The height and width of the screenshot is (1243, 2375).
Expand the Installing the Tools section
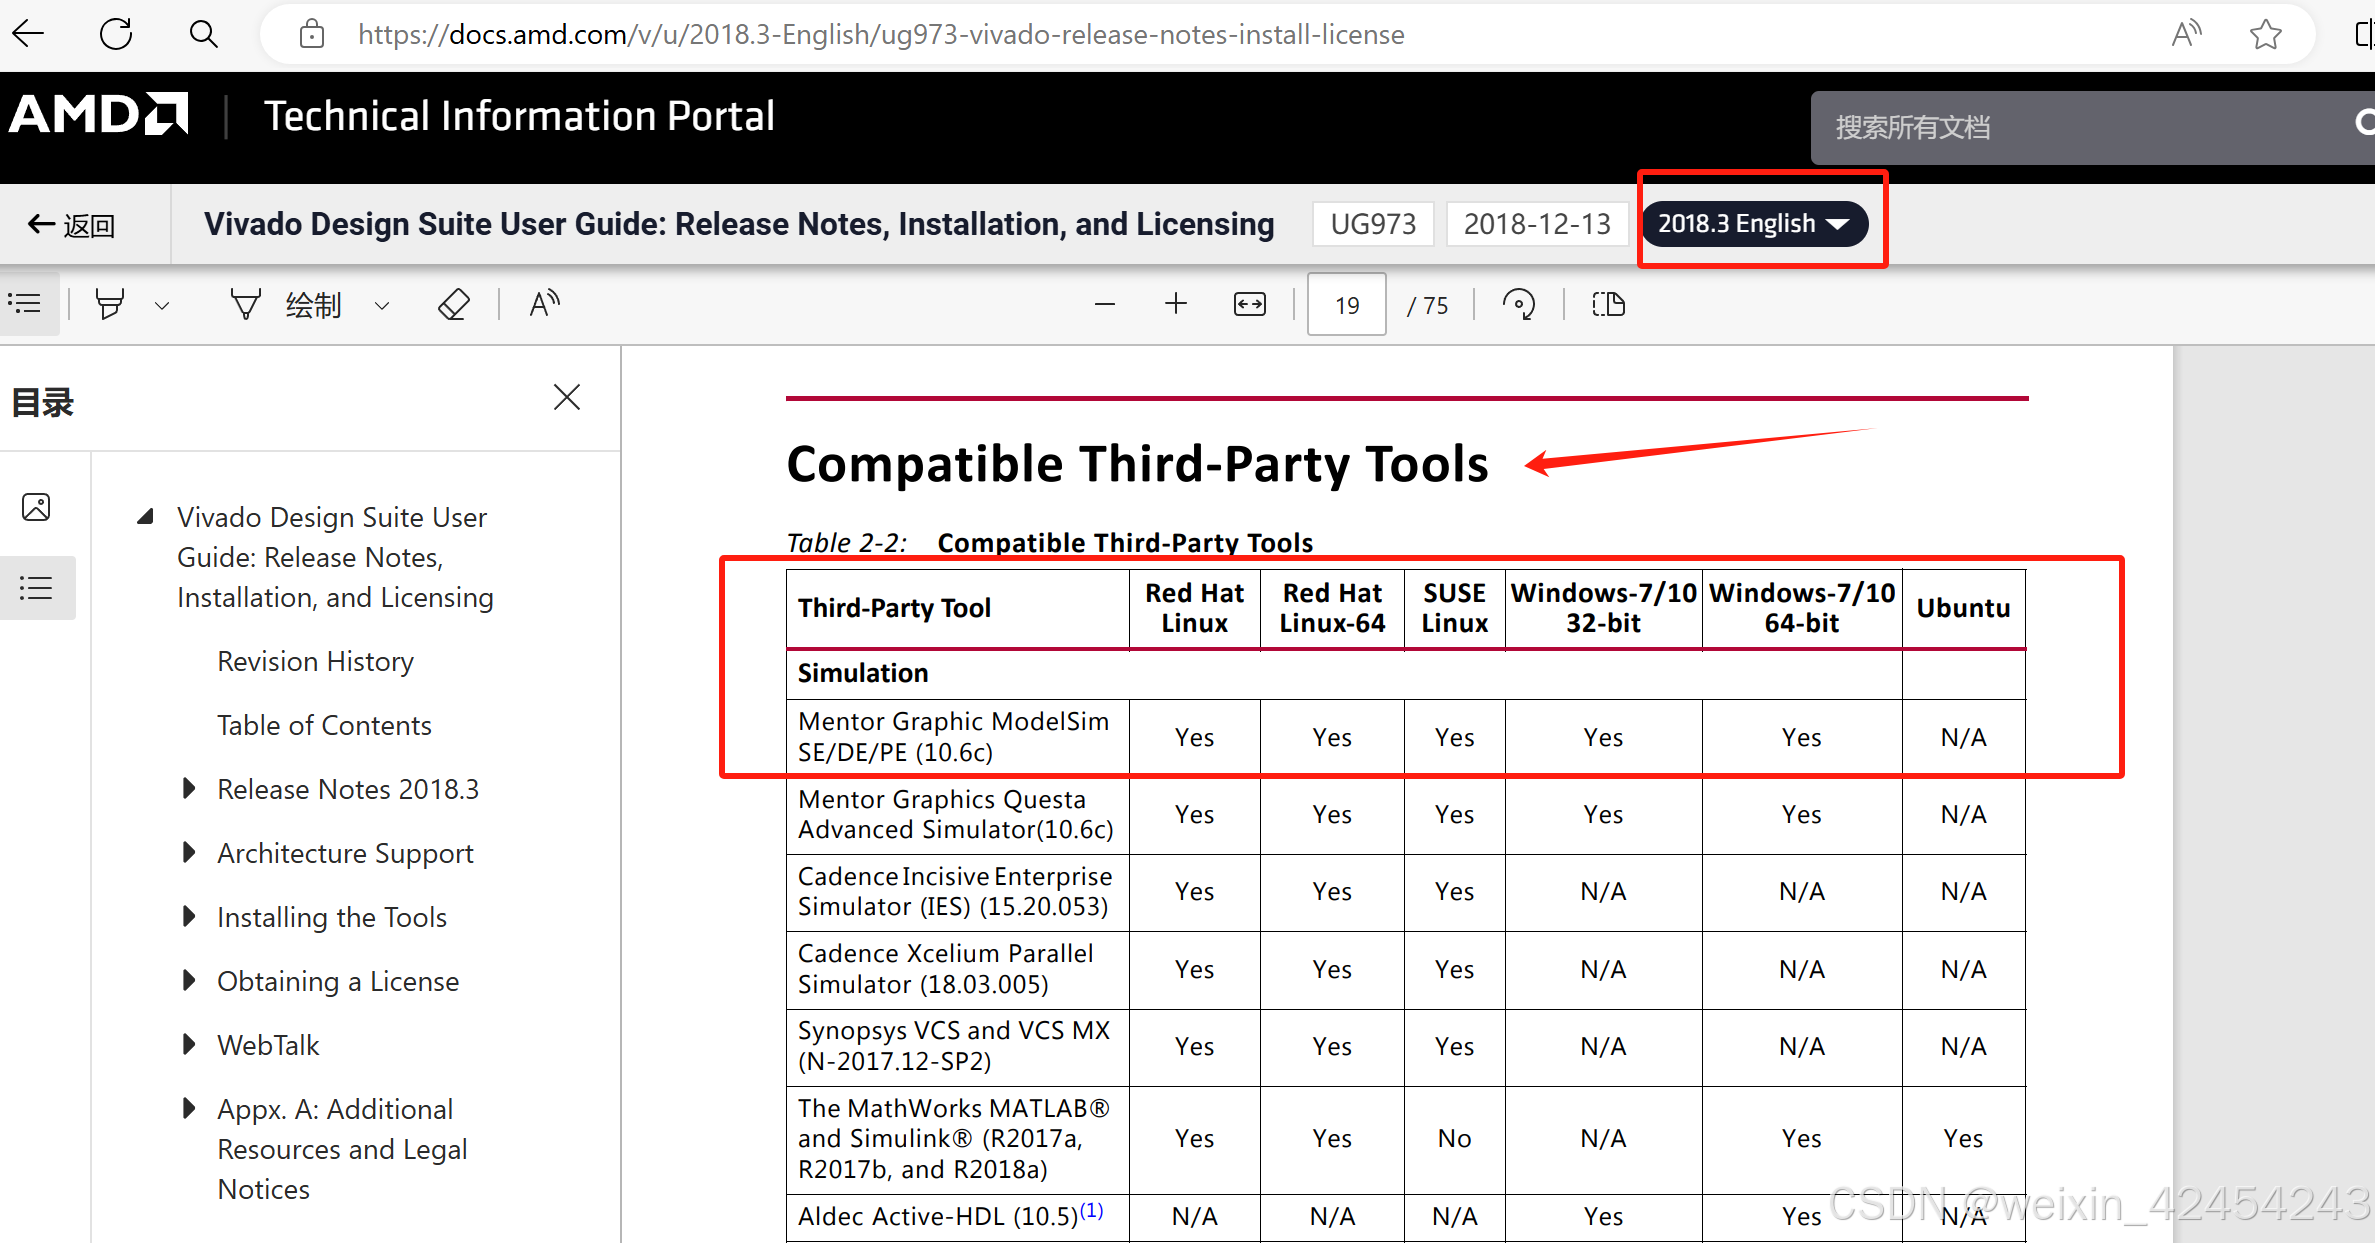click(189, 917)
